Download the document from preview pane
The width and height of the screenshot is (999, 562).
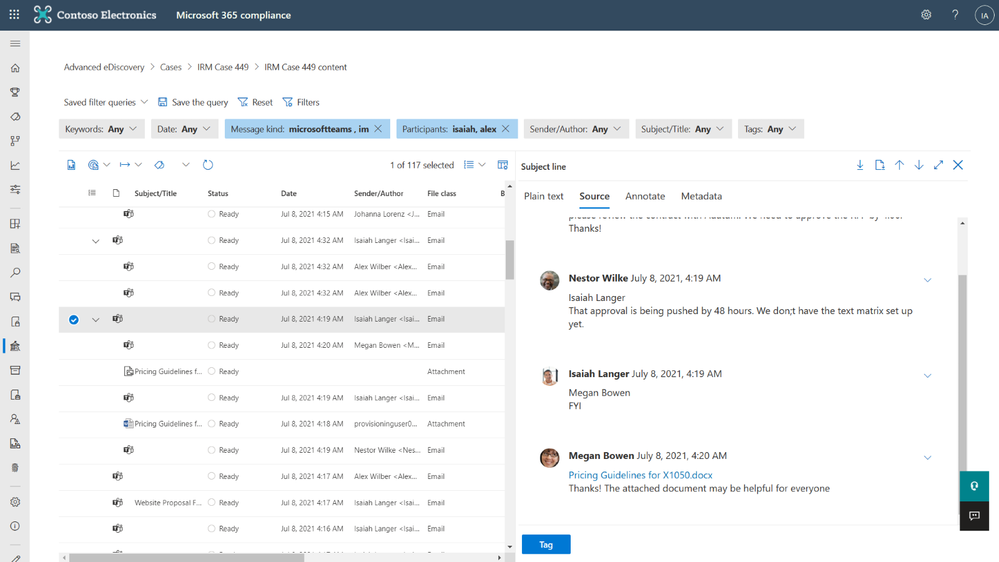coord(859,165)
